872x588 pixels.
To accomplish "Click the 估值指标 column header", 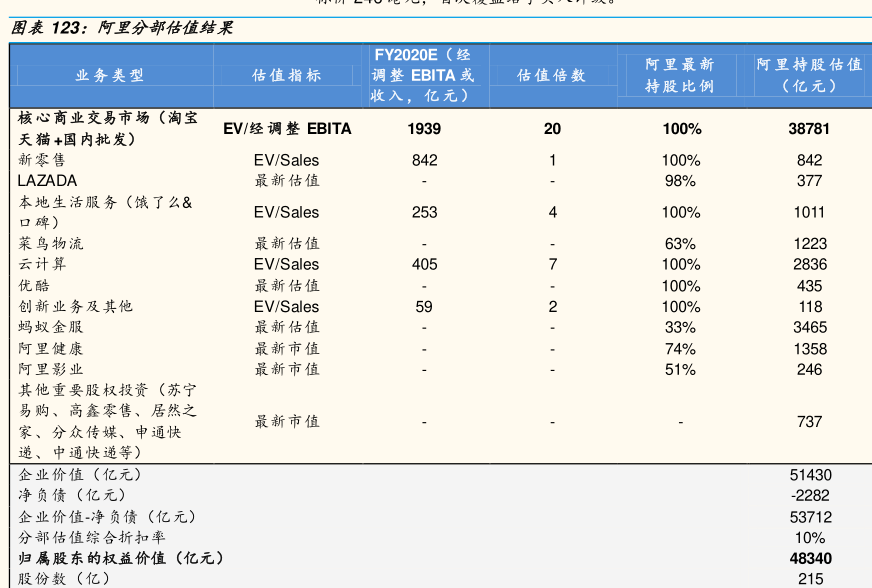I will coord(286,75).
